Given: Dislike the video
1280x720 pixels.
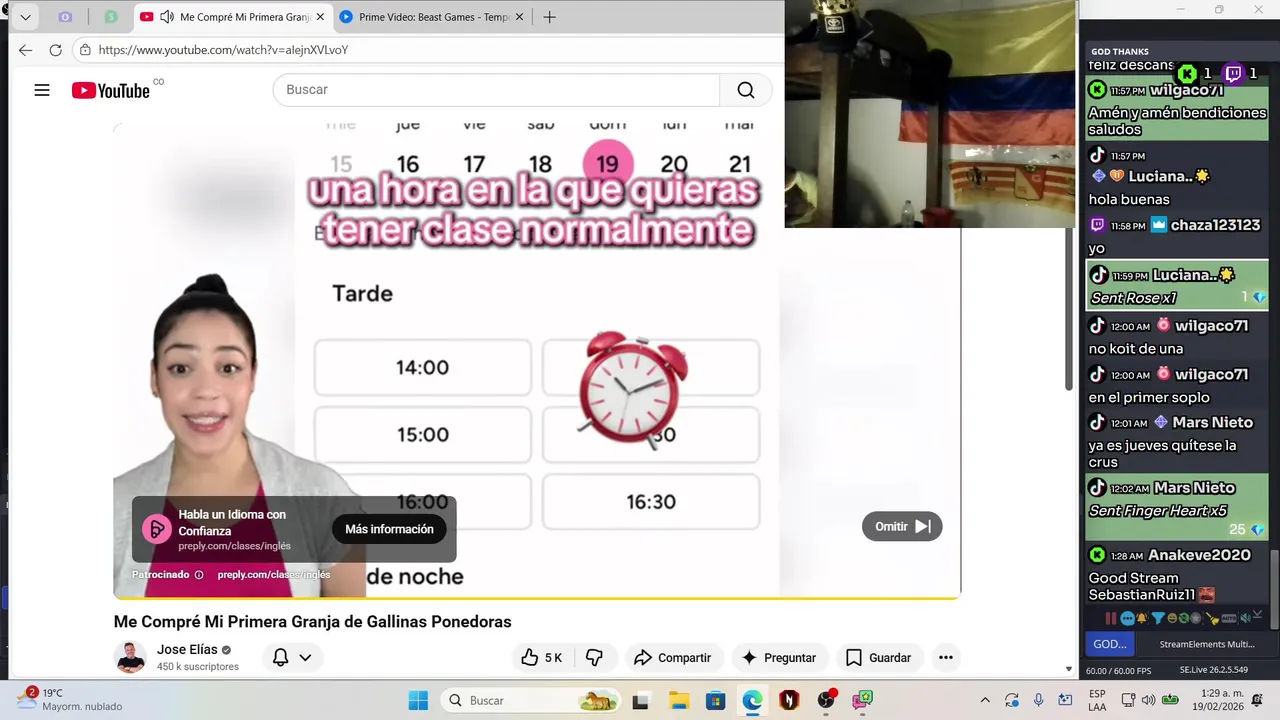Looking at the screenshot, I should [594, 657].
